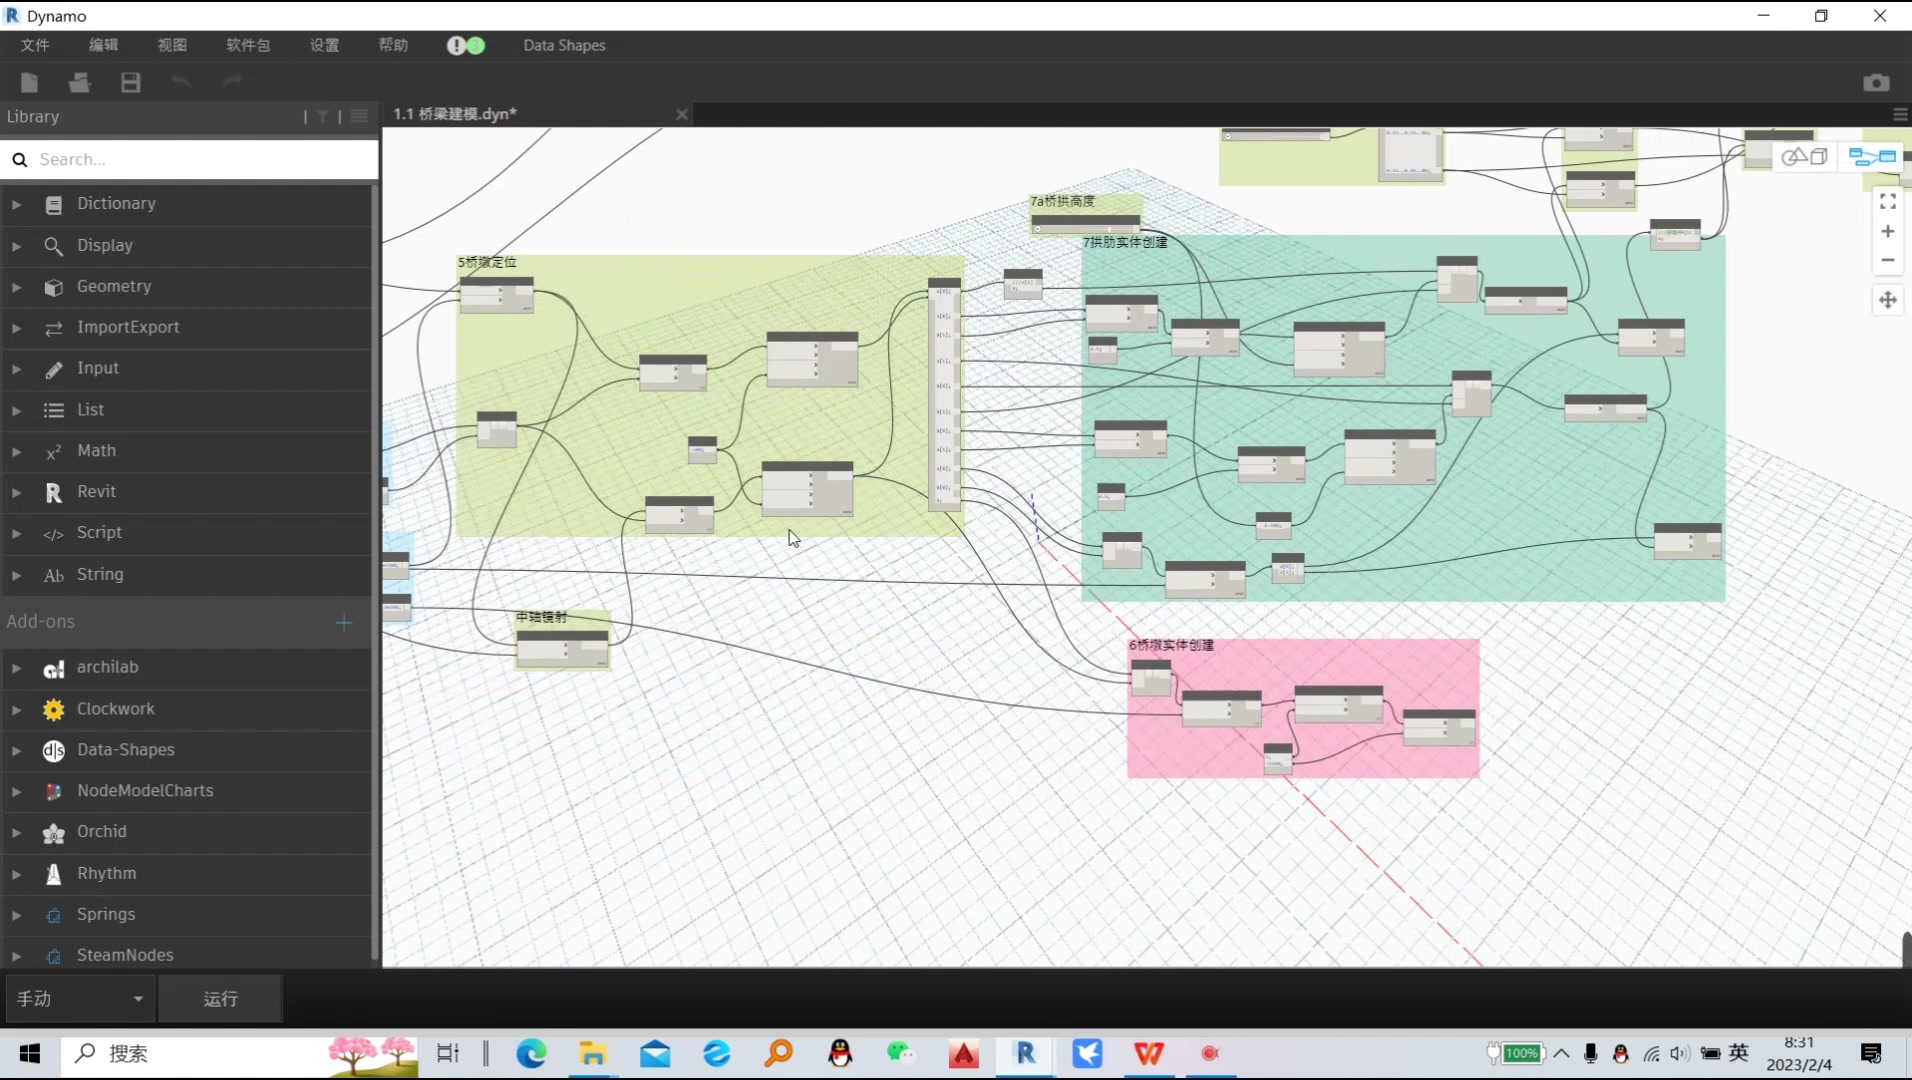Click the Open file folder icon
Screen dimensions: 1912x1080
pos(80,83)
